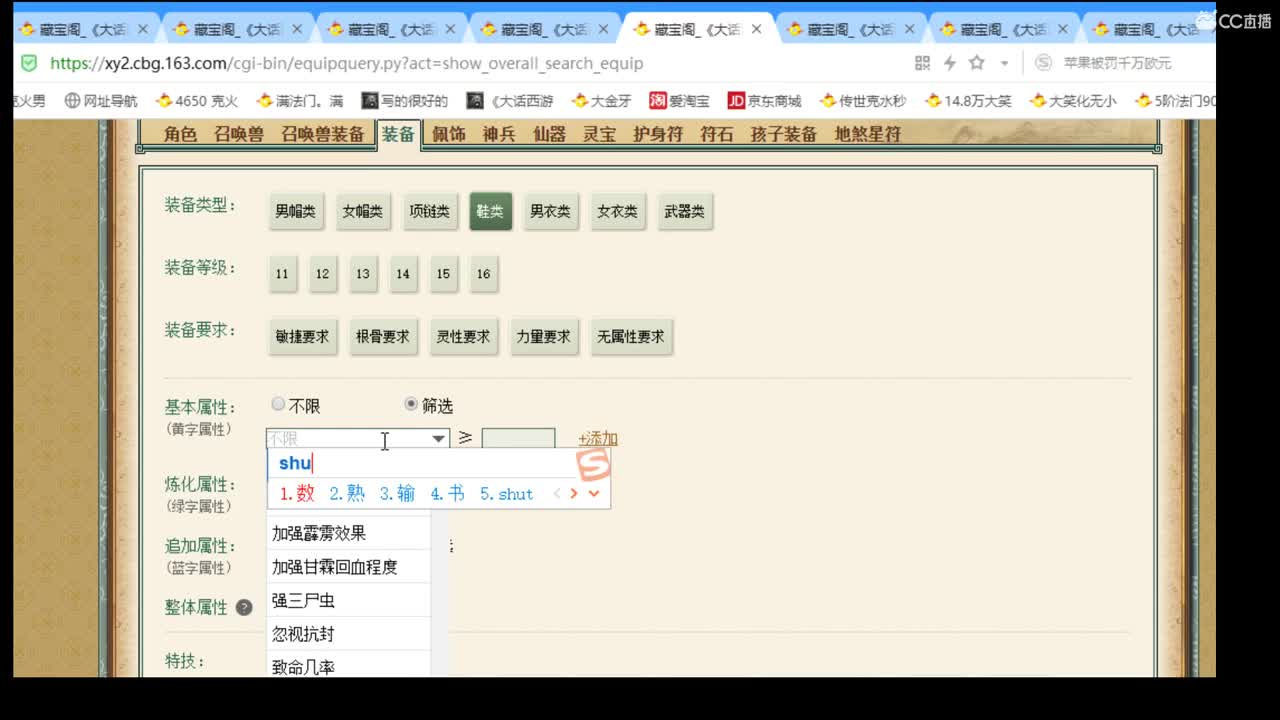
Task: Go to previous IME candidate page arrow
Action: [x=557, y=493]
